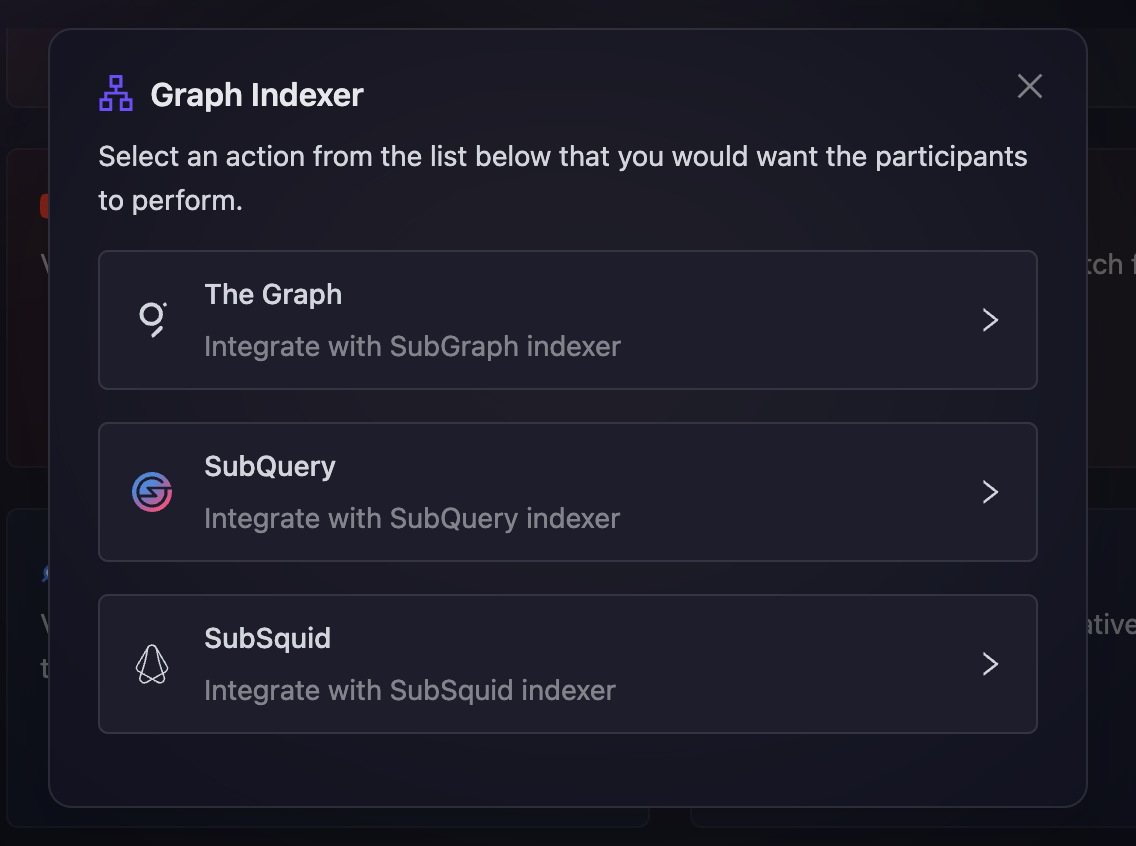Image resolution: width=1136 pixels, height=846 pixels.
Task: Click the participant instruction text
Action: 562,177
